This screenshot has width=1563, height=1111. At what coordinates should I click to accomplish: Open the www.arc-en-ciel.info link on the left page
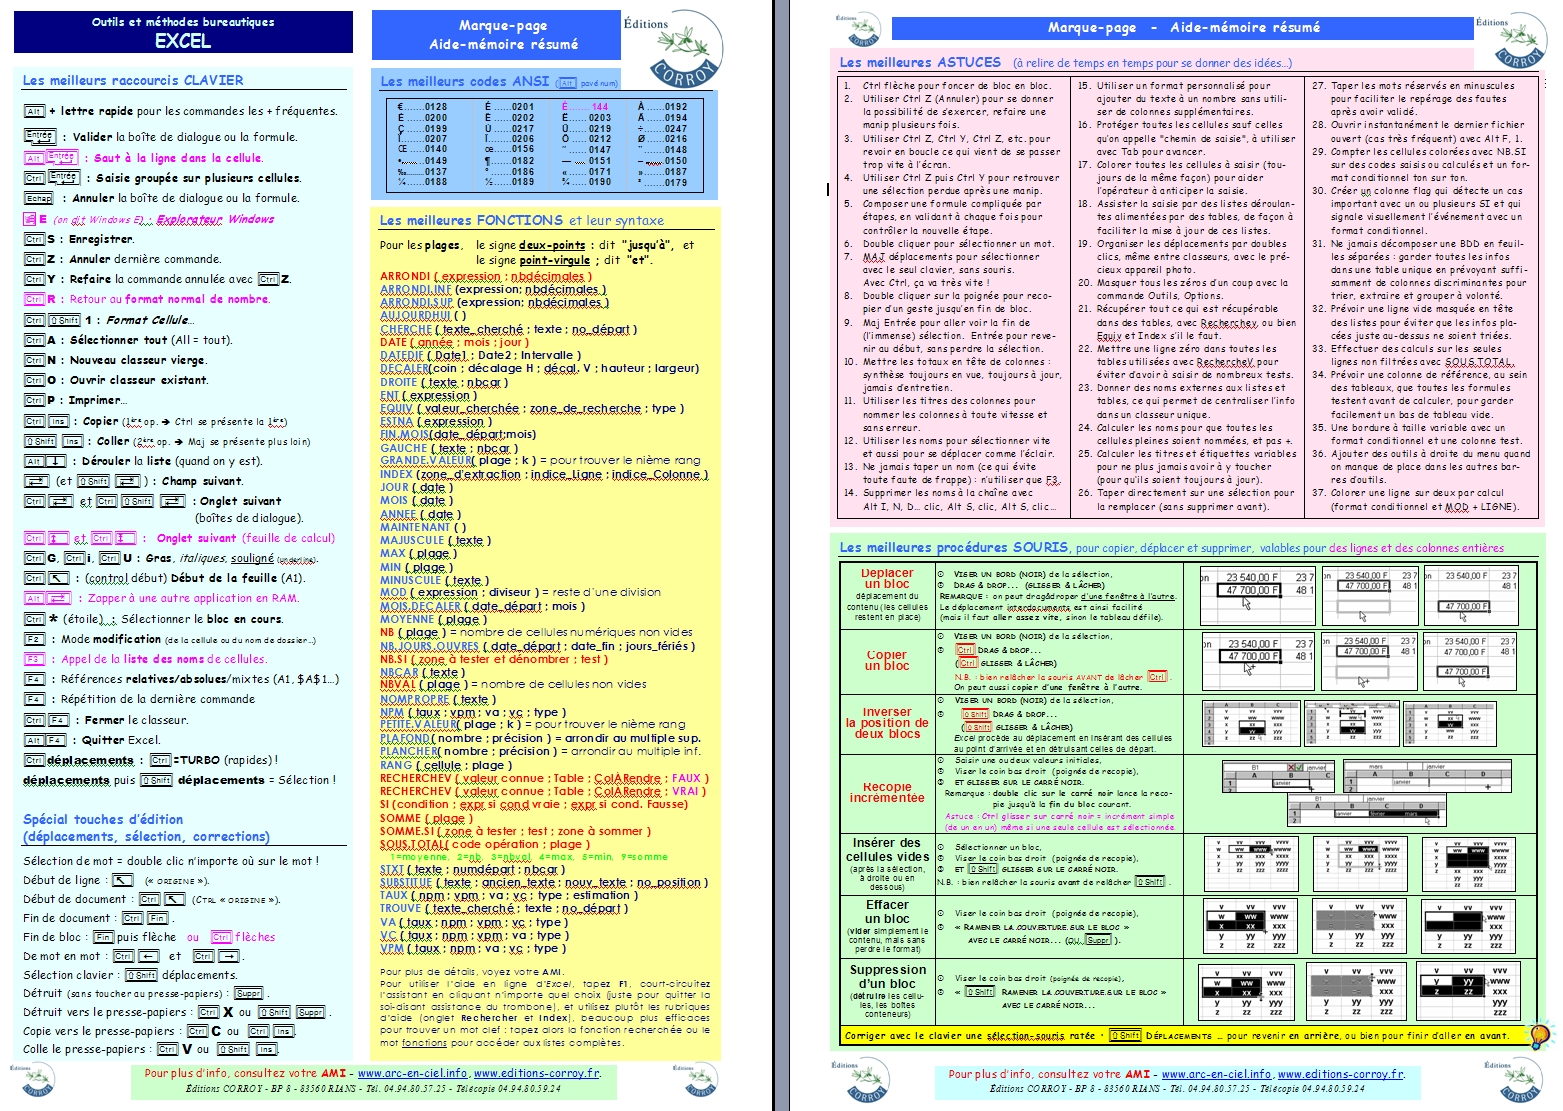pos(413,1073)
